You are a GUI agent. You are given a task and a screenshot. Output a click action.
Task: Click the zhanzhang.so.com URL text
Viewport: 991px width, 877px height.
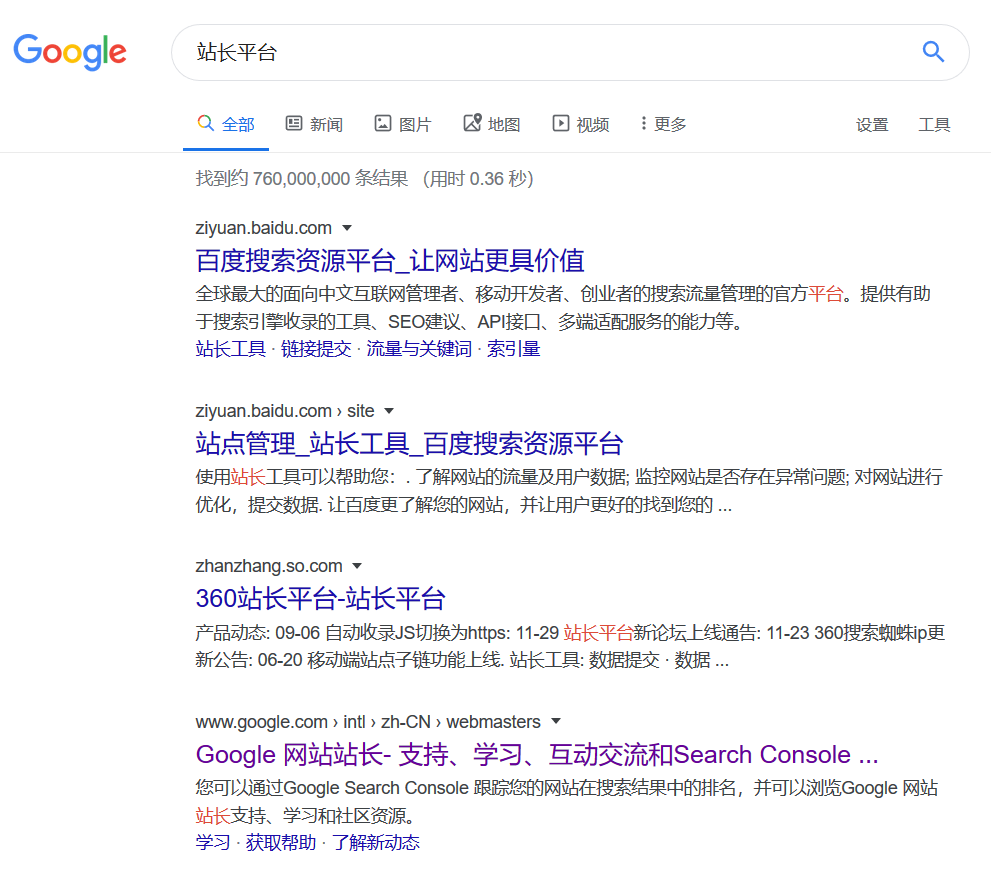pyautogui.click(x=269, y=566)
